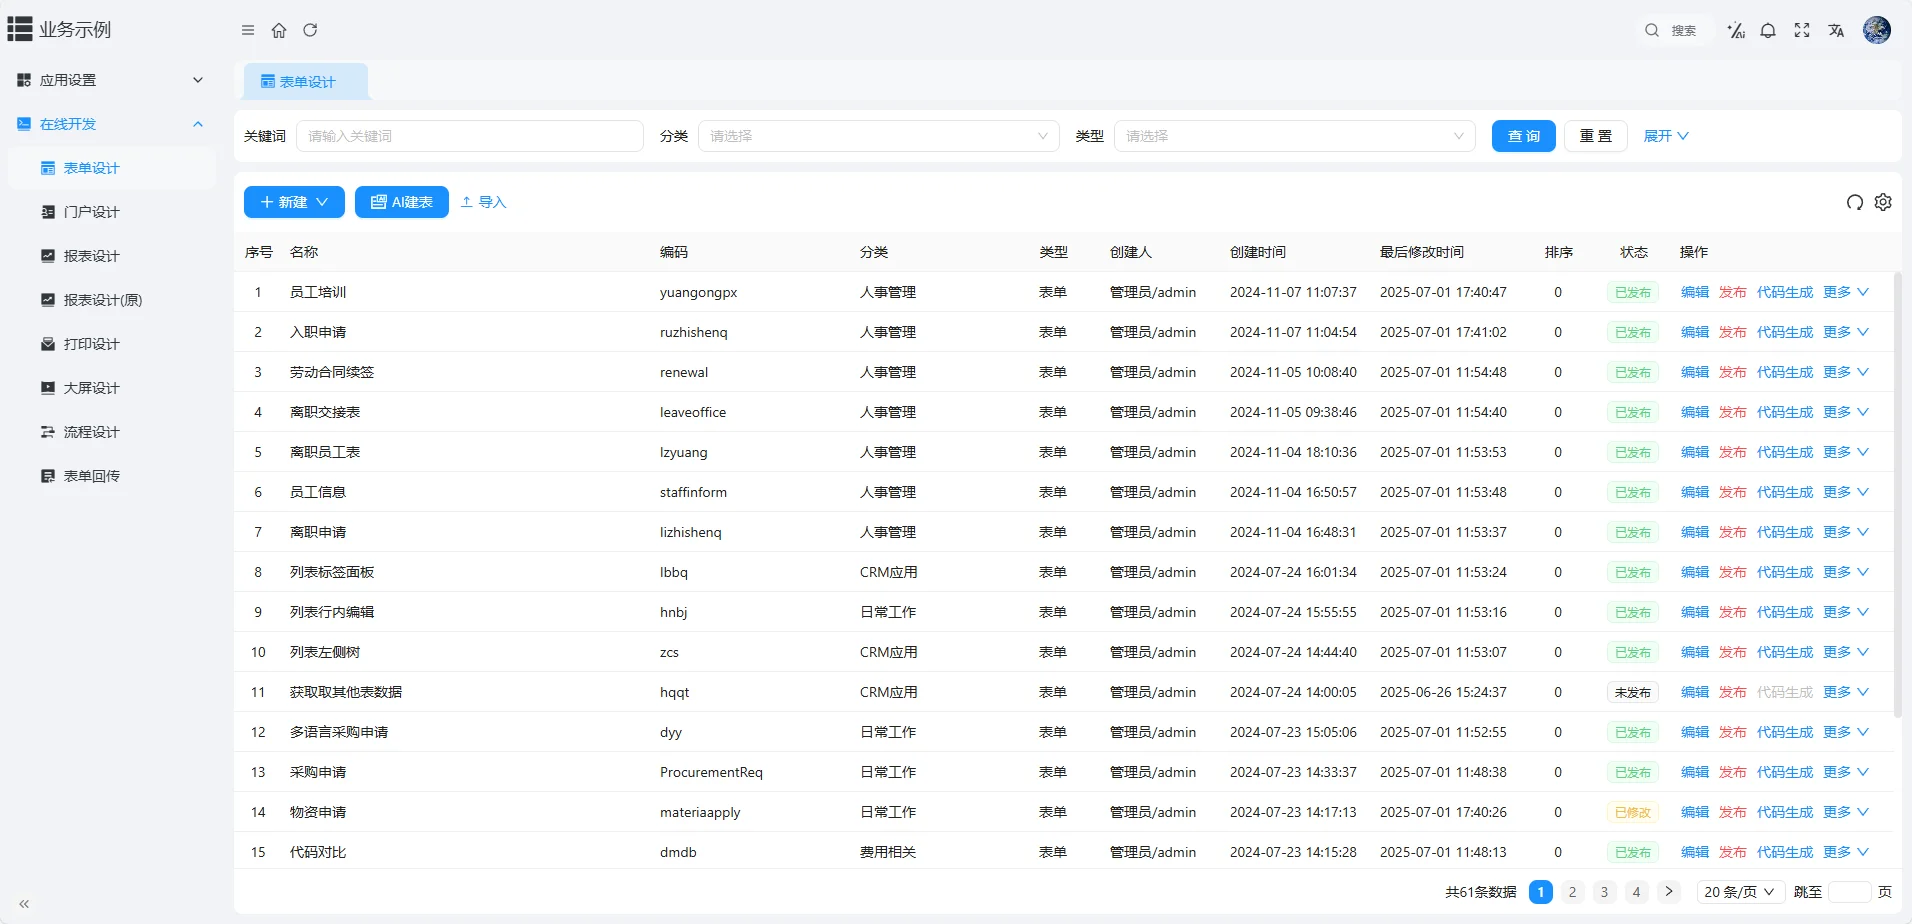Generate code for 劳动合同续签

1785,372
